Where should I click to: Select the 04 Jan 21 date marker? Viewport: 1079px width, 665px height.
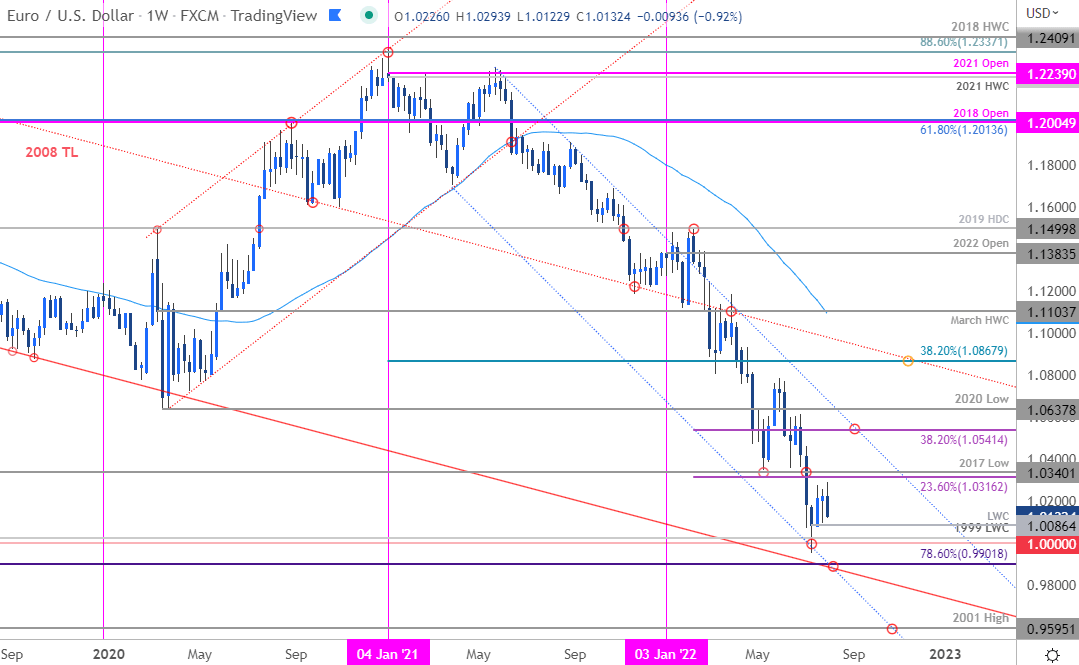[x=388, y=653]
